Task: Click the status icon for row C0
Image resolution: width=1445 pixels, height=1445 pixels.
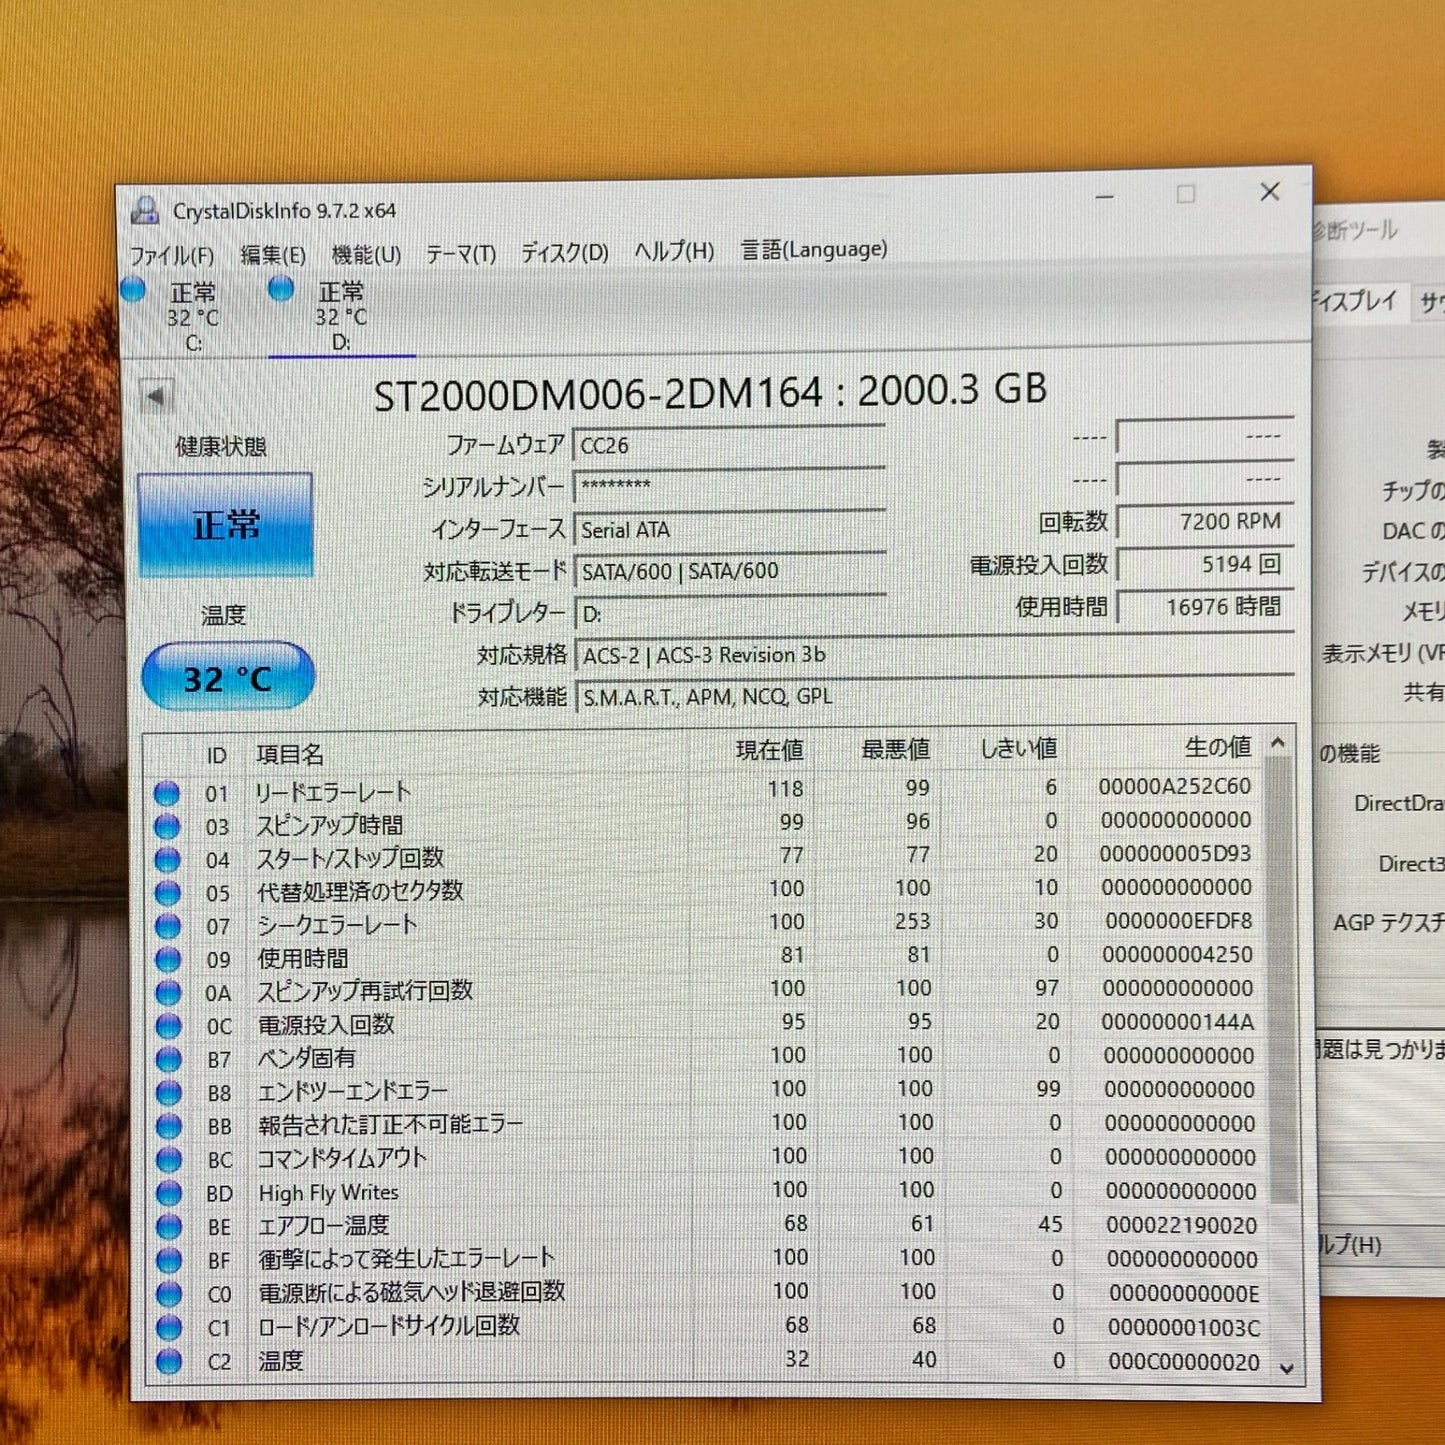Action: (x=169, y=1294)
